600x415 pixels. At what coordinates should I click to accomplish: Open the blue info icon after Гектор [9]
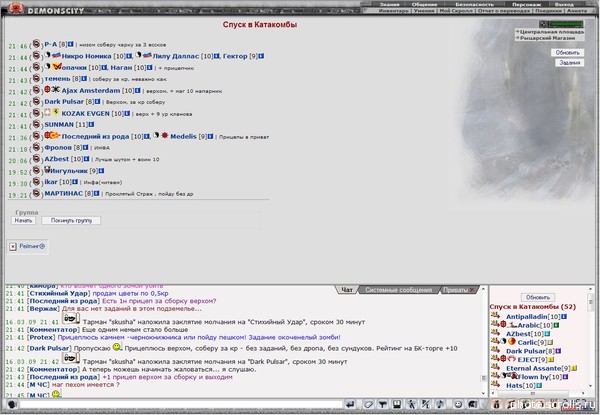click(261, 56)
